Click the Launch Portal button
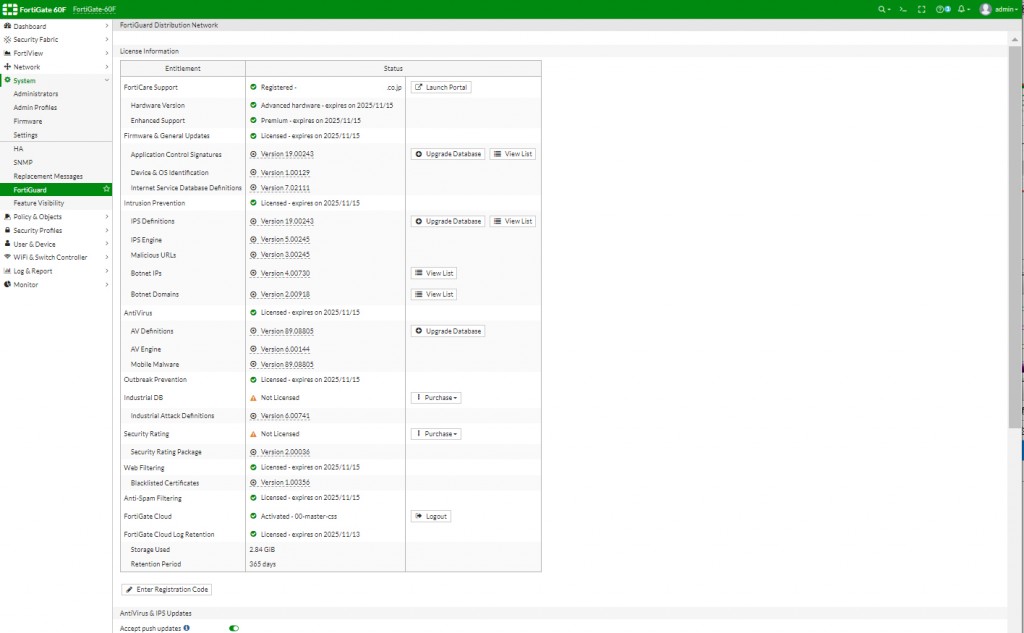This screenshot has width=1024, height=633. (x=441, y=87)
